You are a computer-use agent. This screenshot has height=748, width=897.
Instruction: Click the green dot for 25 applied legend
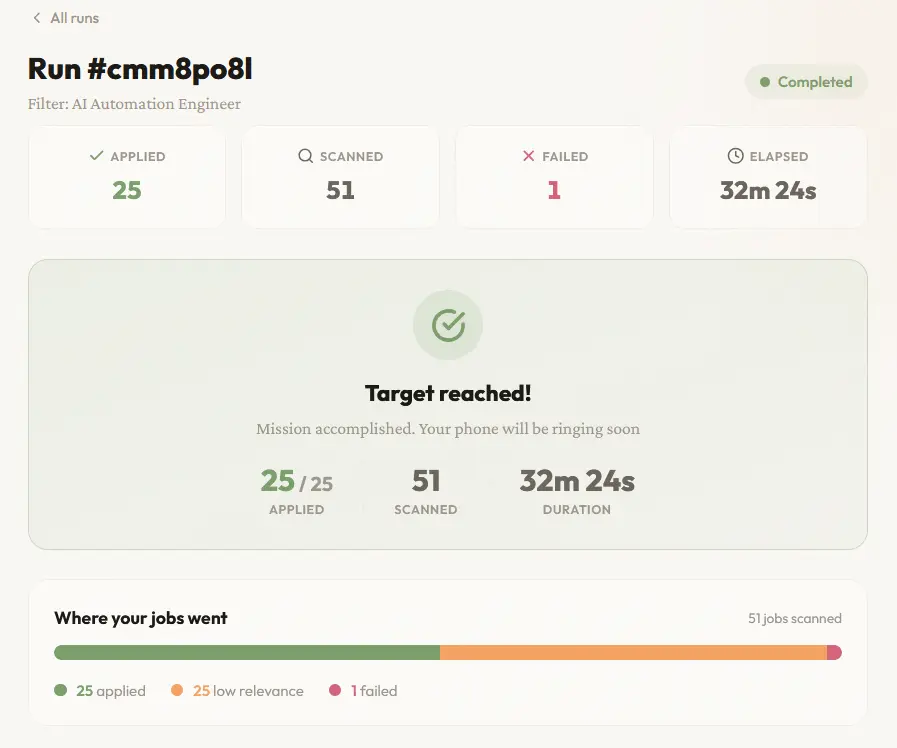pos(61,690)
